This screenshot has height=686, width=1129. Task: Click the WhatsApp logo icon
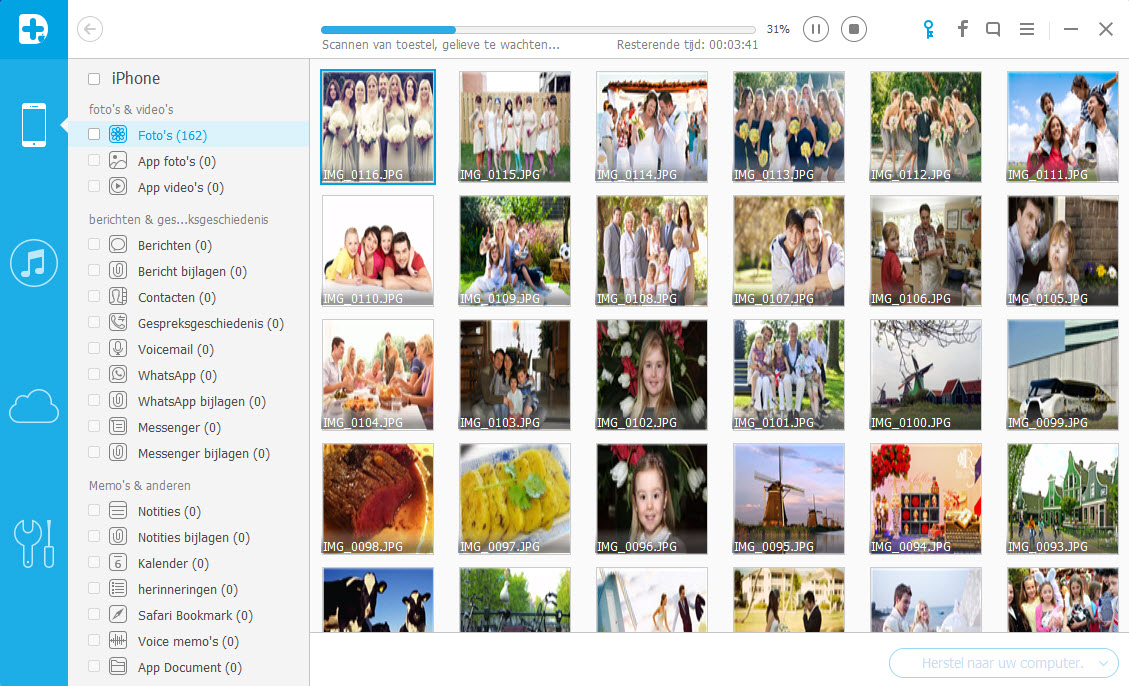[x=118, y=374]
